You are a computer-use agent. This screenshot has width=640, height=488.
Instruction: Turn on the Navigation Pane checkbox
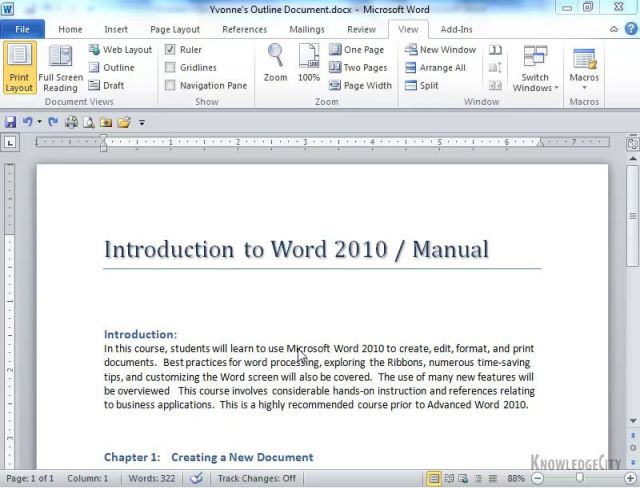(170, 86)
